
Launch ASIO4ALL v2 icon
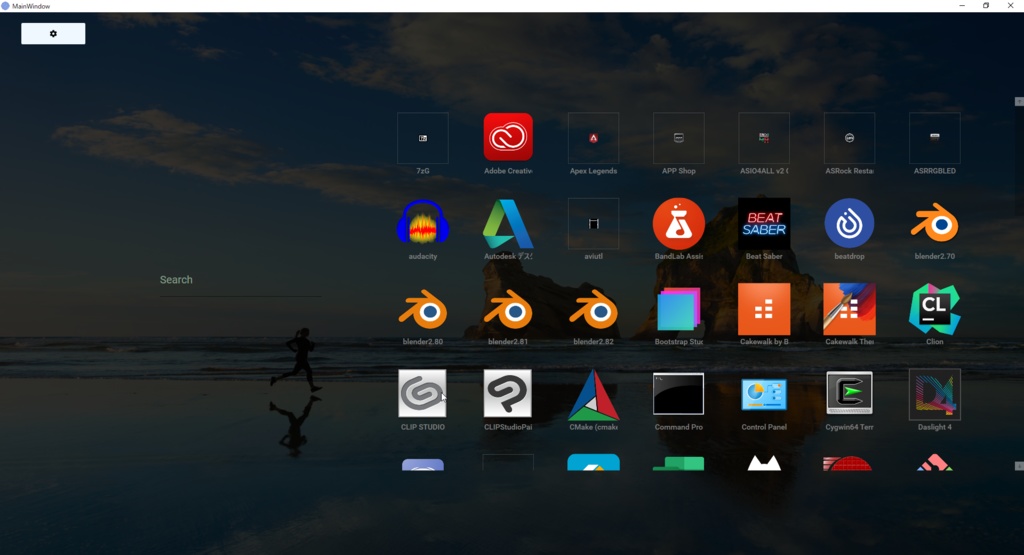(764, 138)
